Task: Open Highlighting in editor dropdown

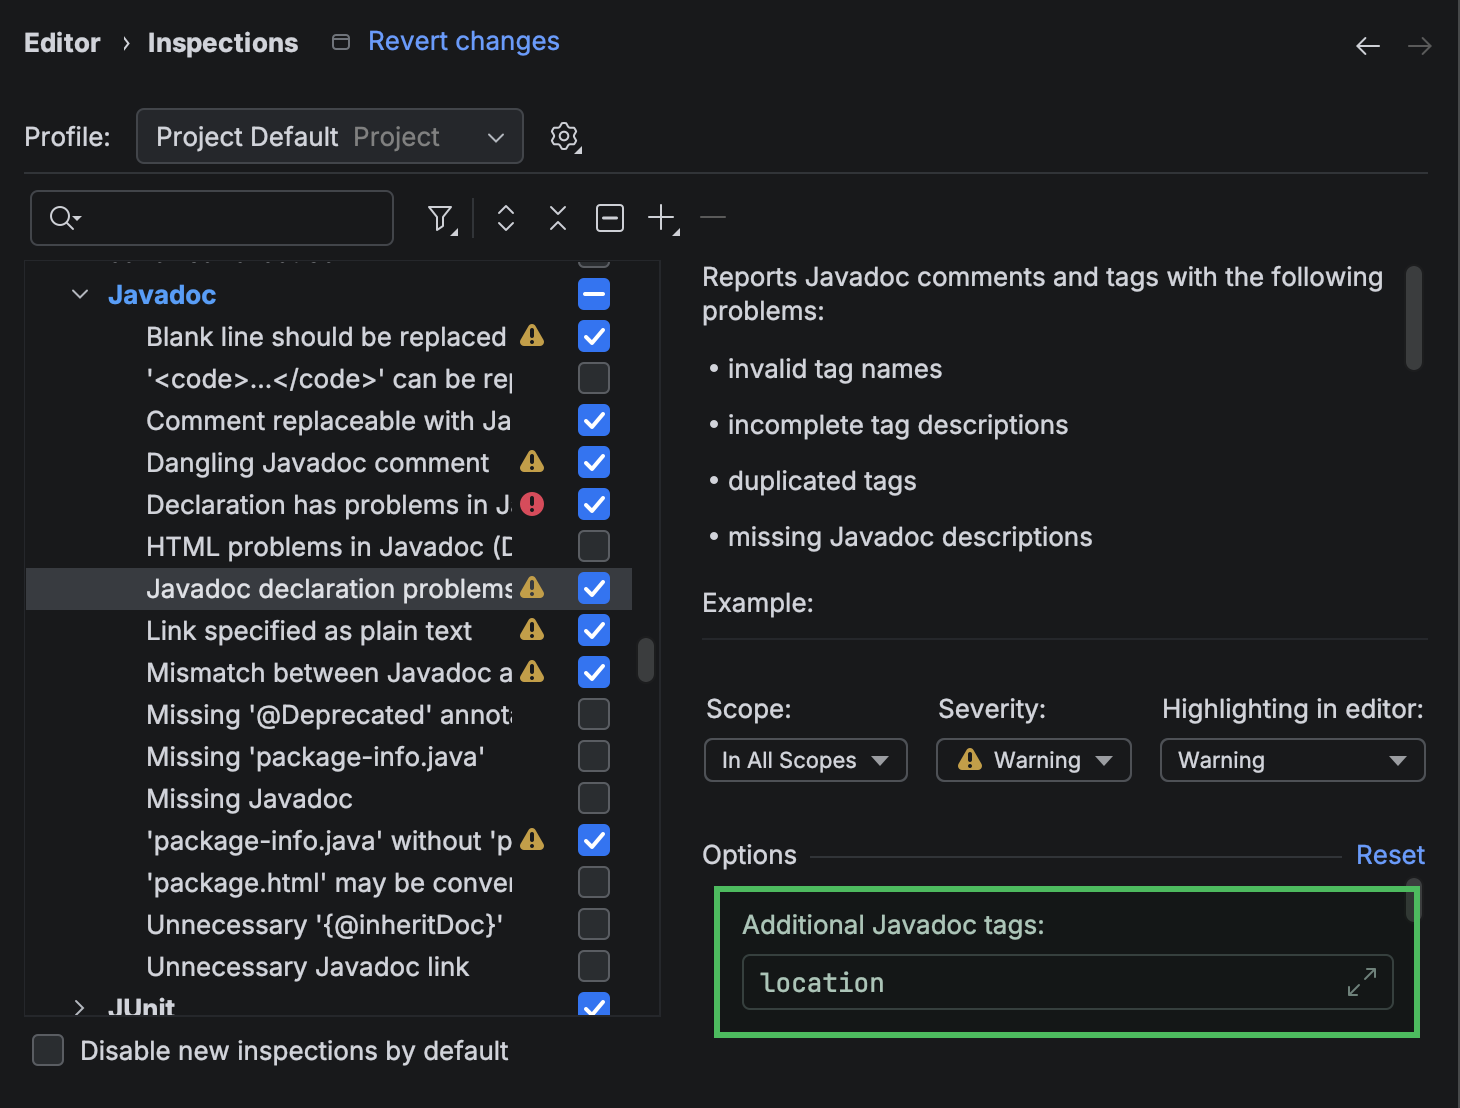Action: coord(1293,760)
